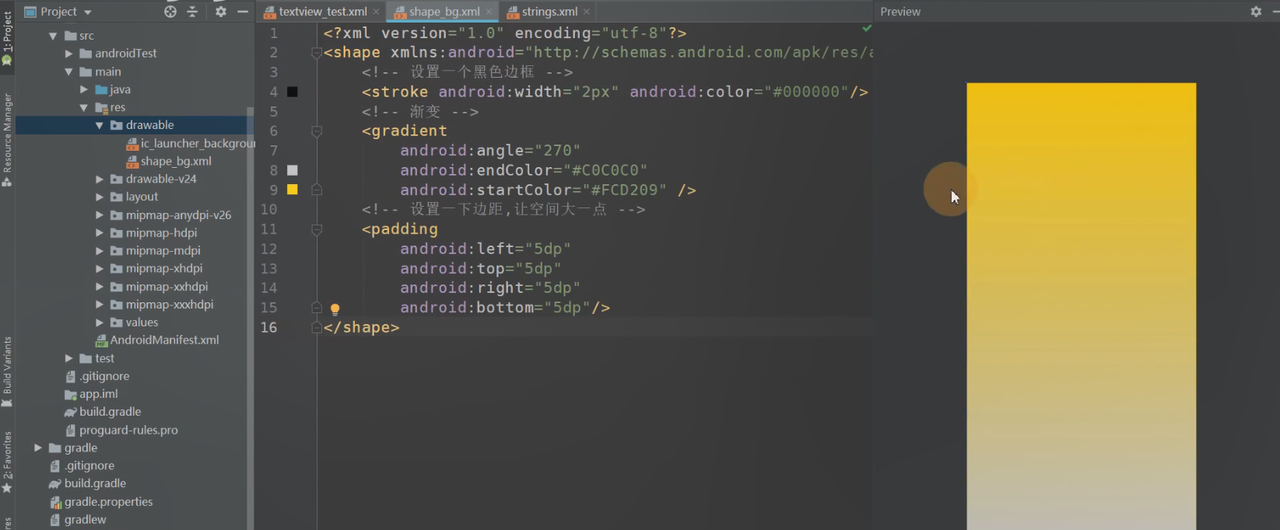Viewport: 1280px width, 530px height.
Task: Click the gray endColor swatch on line 8
Action: (292, 170)
